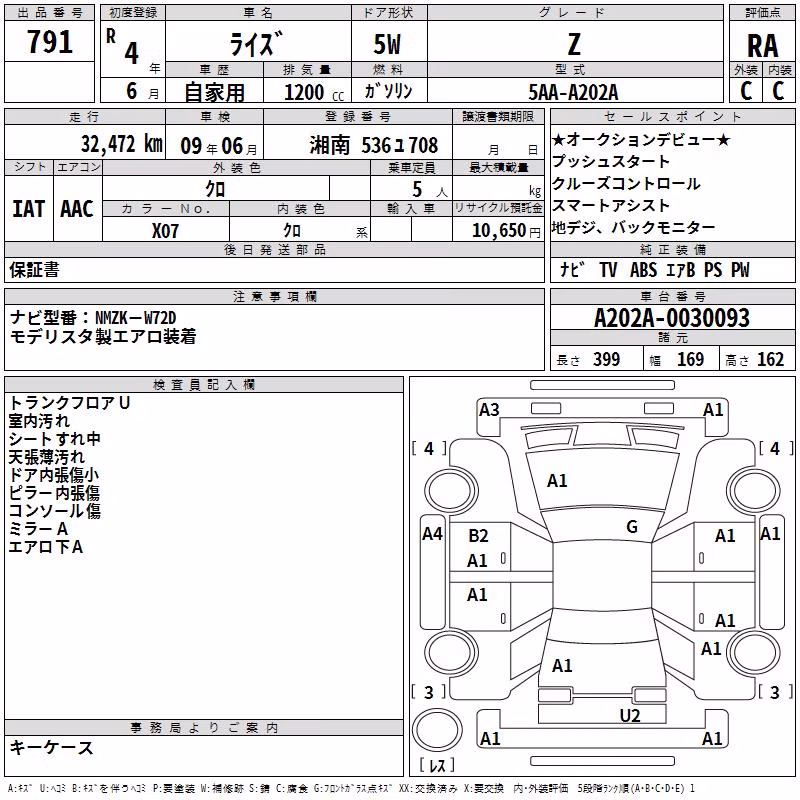Select キーケース in the office notice box

(x=52, y=748)
